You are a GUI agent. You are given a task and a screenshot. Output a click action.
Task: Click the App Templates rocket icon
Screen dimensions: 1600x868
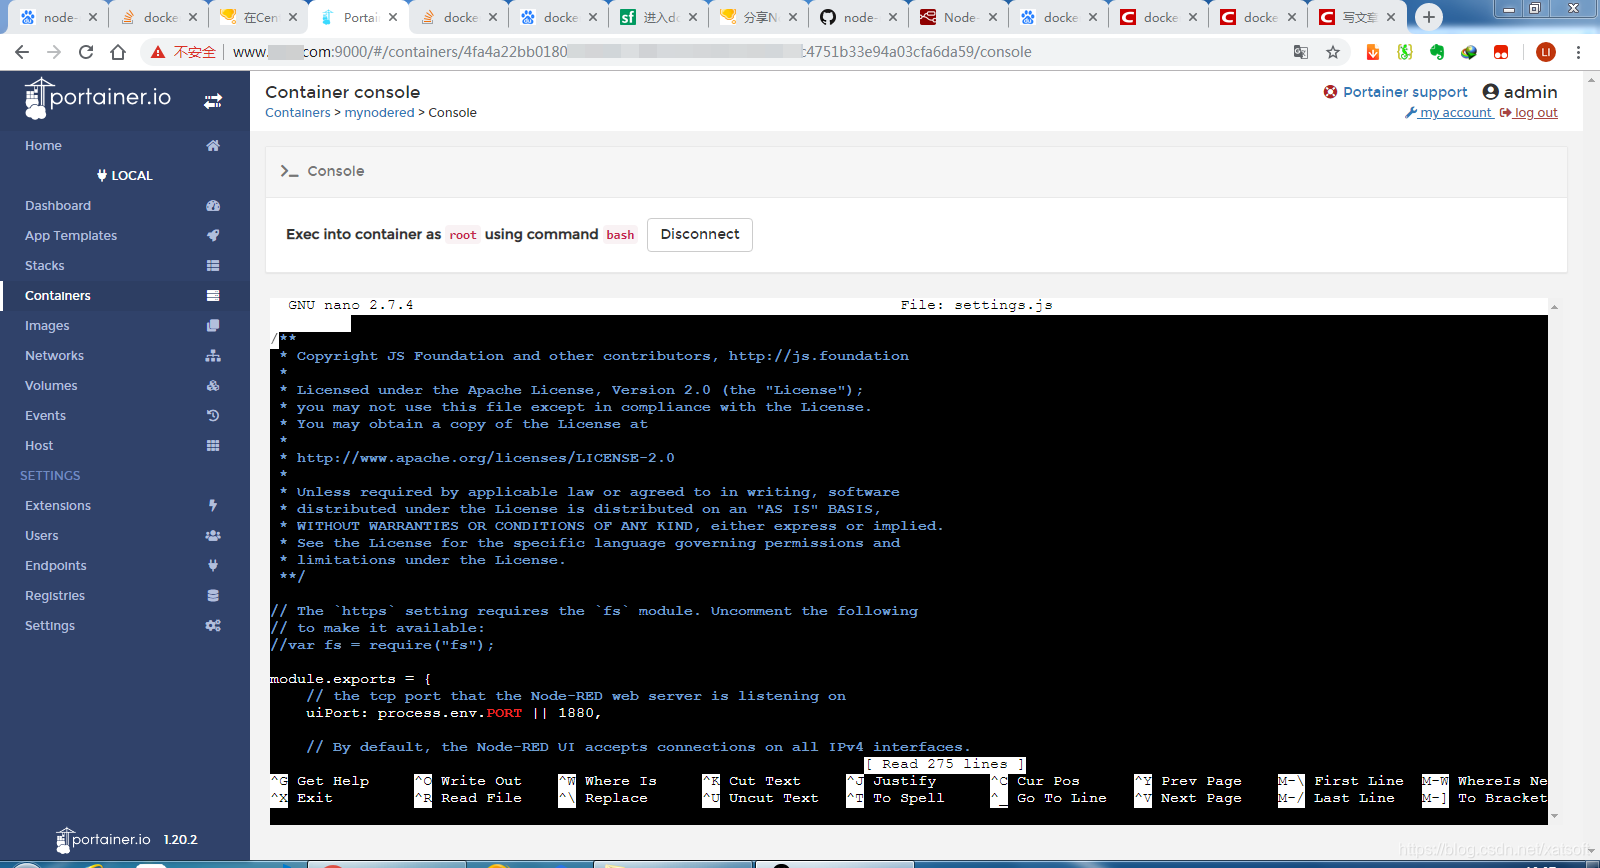click(x=213, y=235)
